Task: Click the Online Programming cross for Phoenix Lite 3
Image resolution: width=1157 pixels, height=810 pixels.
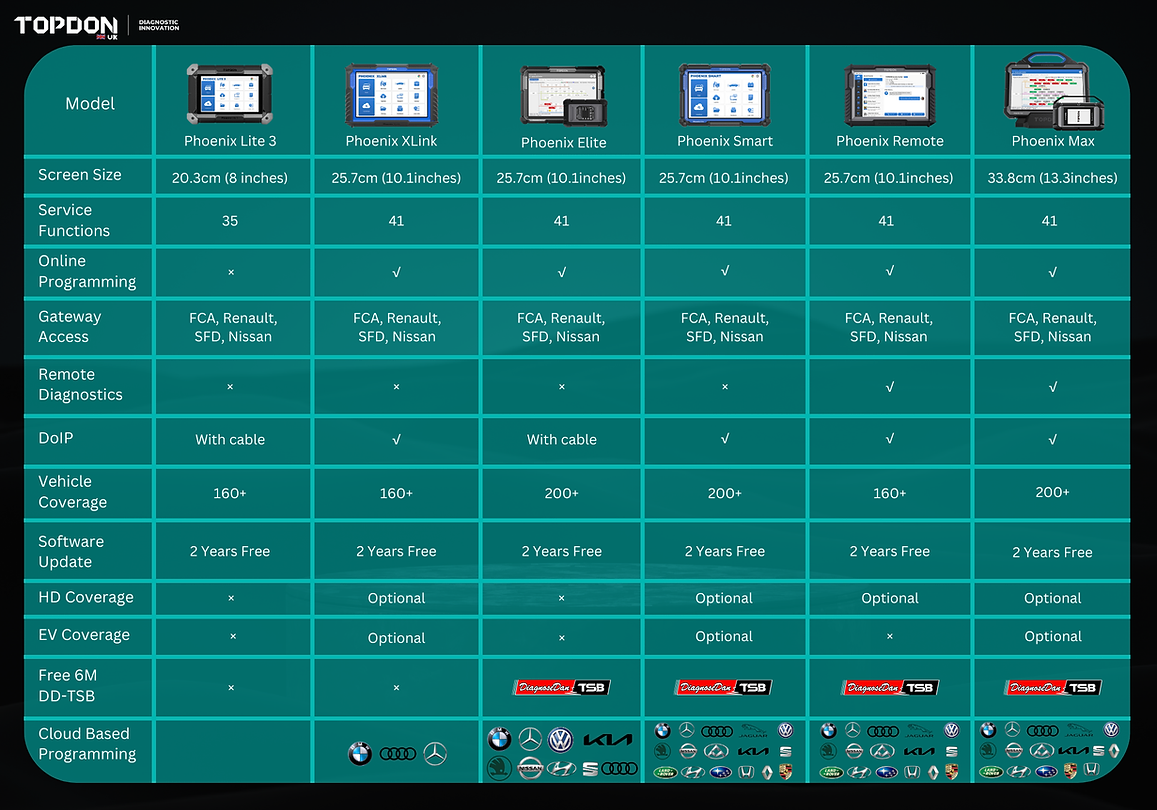Action: coord(231,272)
